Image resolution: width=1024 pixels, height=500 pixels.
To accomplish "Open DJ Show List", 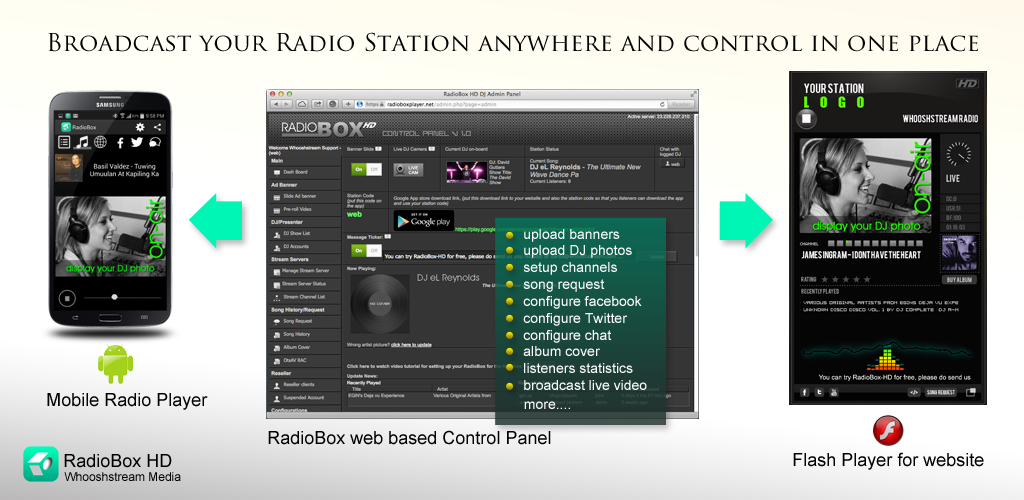I will 305,233.
